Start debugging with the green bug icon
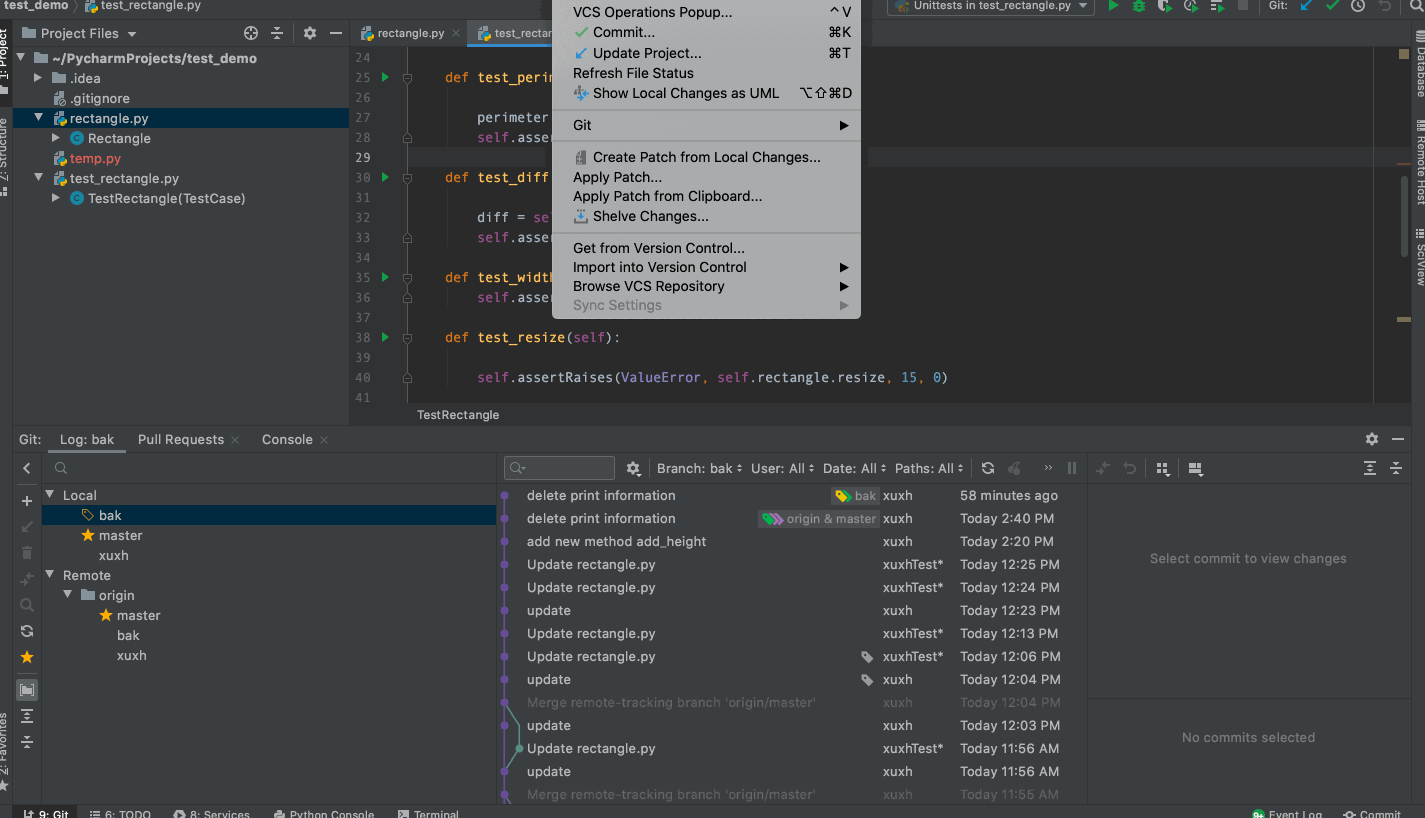The width and height of the screenshot is (1425, 818). coord(1138,6)
